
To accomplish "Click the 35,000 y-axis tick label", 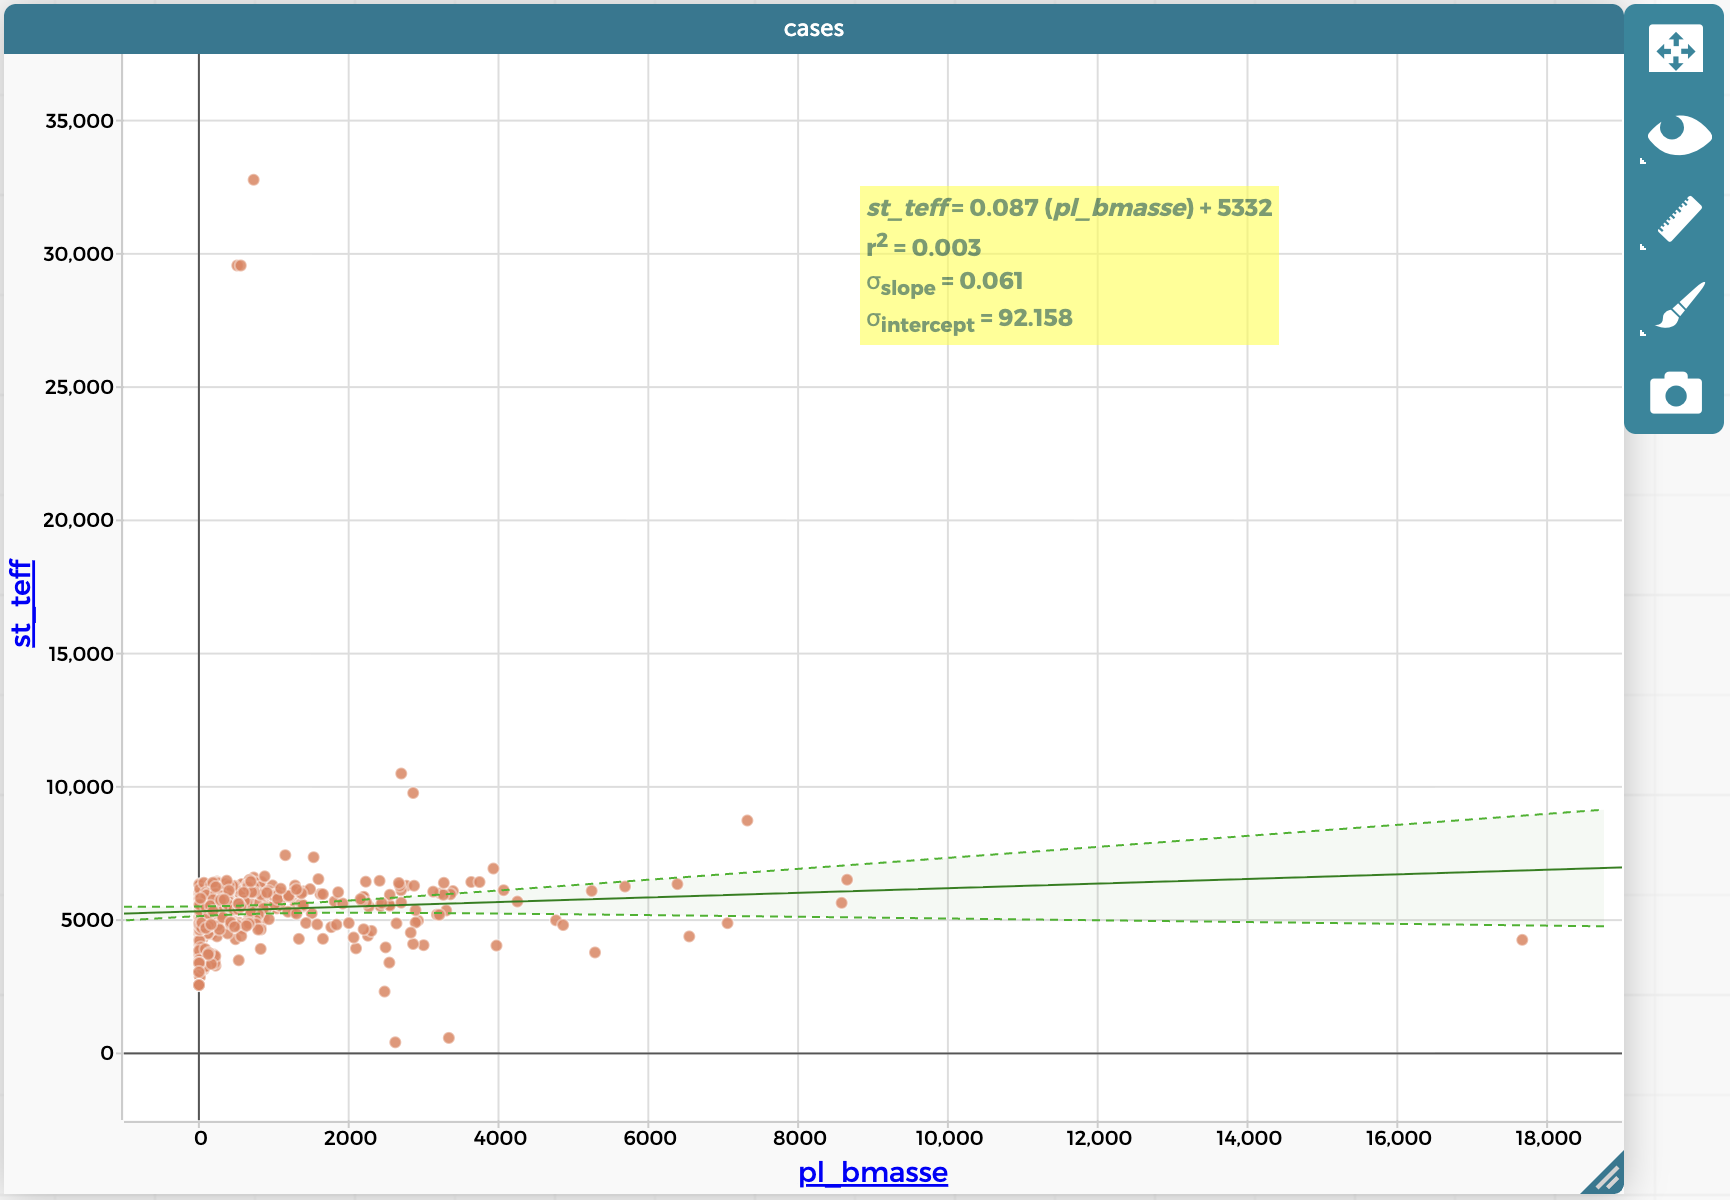I will click(x=79, y=121).
